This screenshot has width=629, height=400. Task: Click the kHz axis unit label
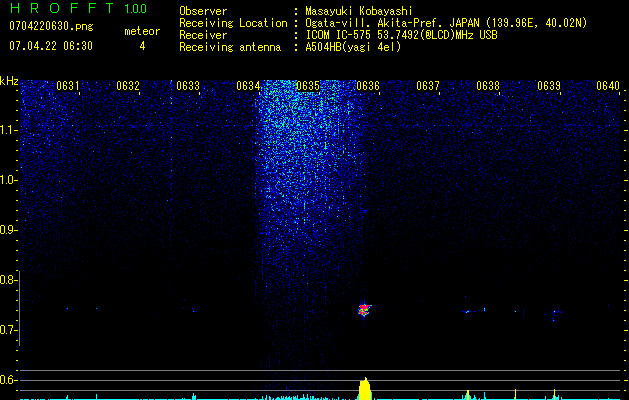[x=9, y=81]
